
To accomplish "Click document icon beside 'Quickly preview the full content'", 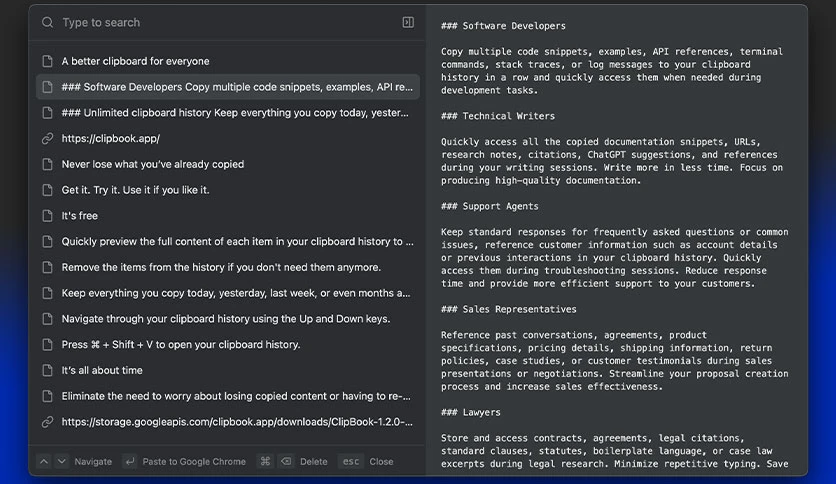I will [47, 241].
